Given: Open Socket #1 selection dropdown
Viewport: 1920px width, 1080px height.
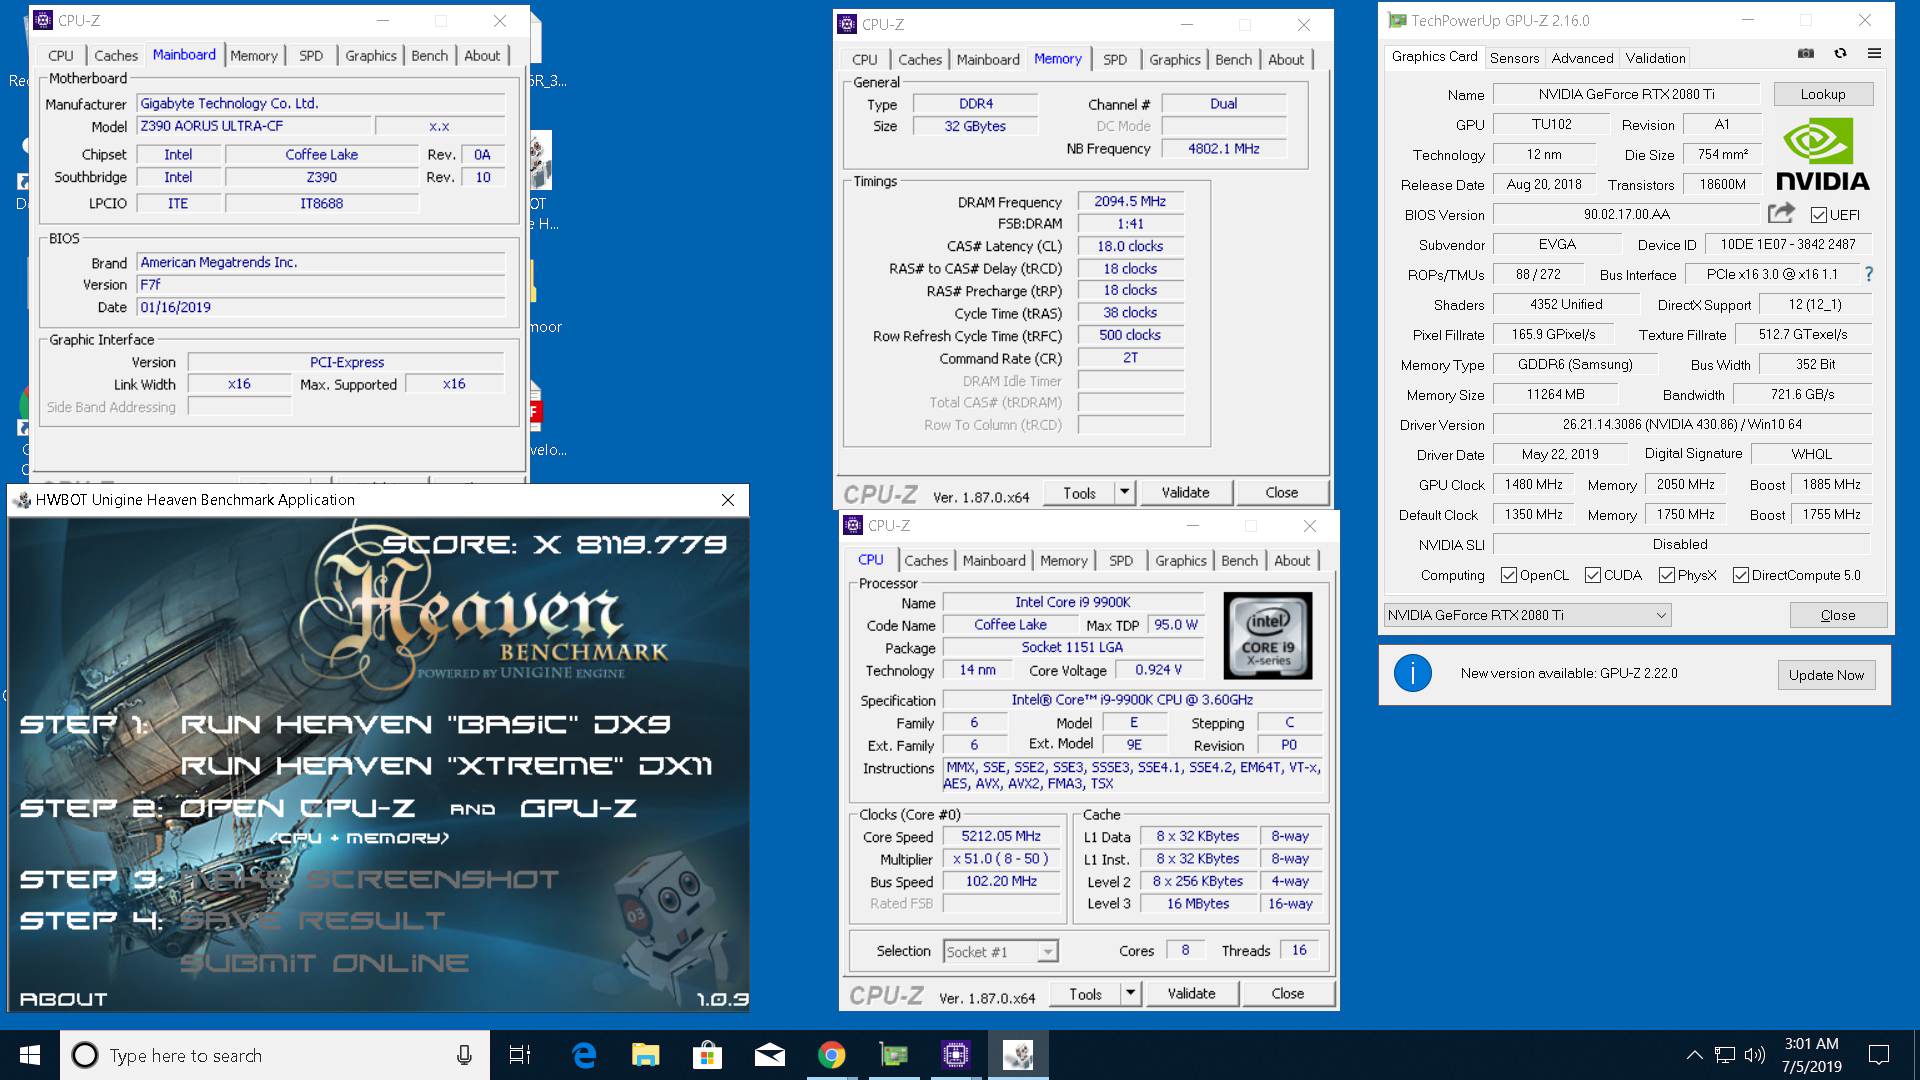Looking at the screenshot, I should click(1001, 951).
